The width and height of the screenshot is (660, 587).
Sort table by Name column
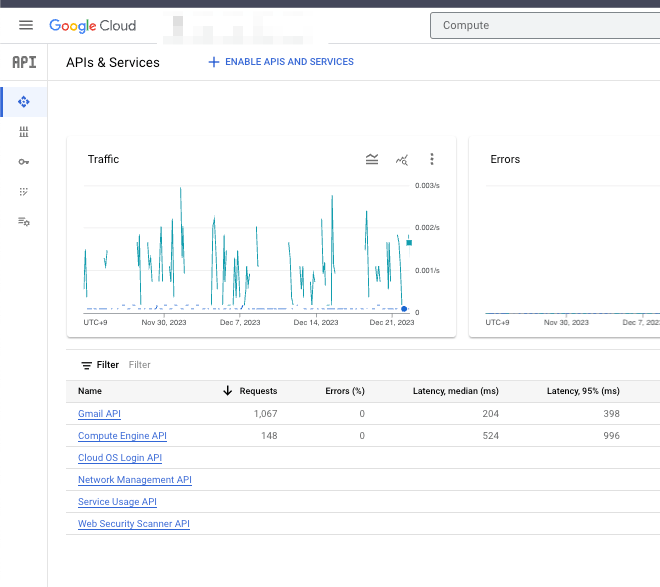pos(90,391)
